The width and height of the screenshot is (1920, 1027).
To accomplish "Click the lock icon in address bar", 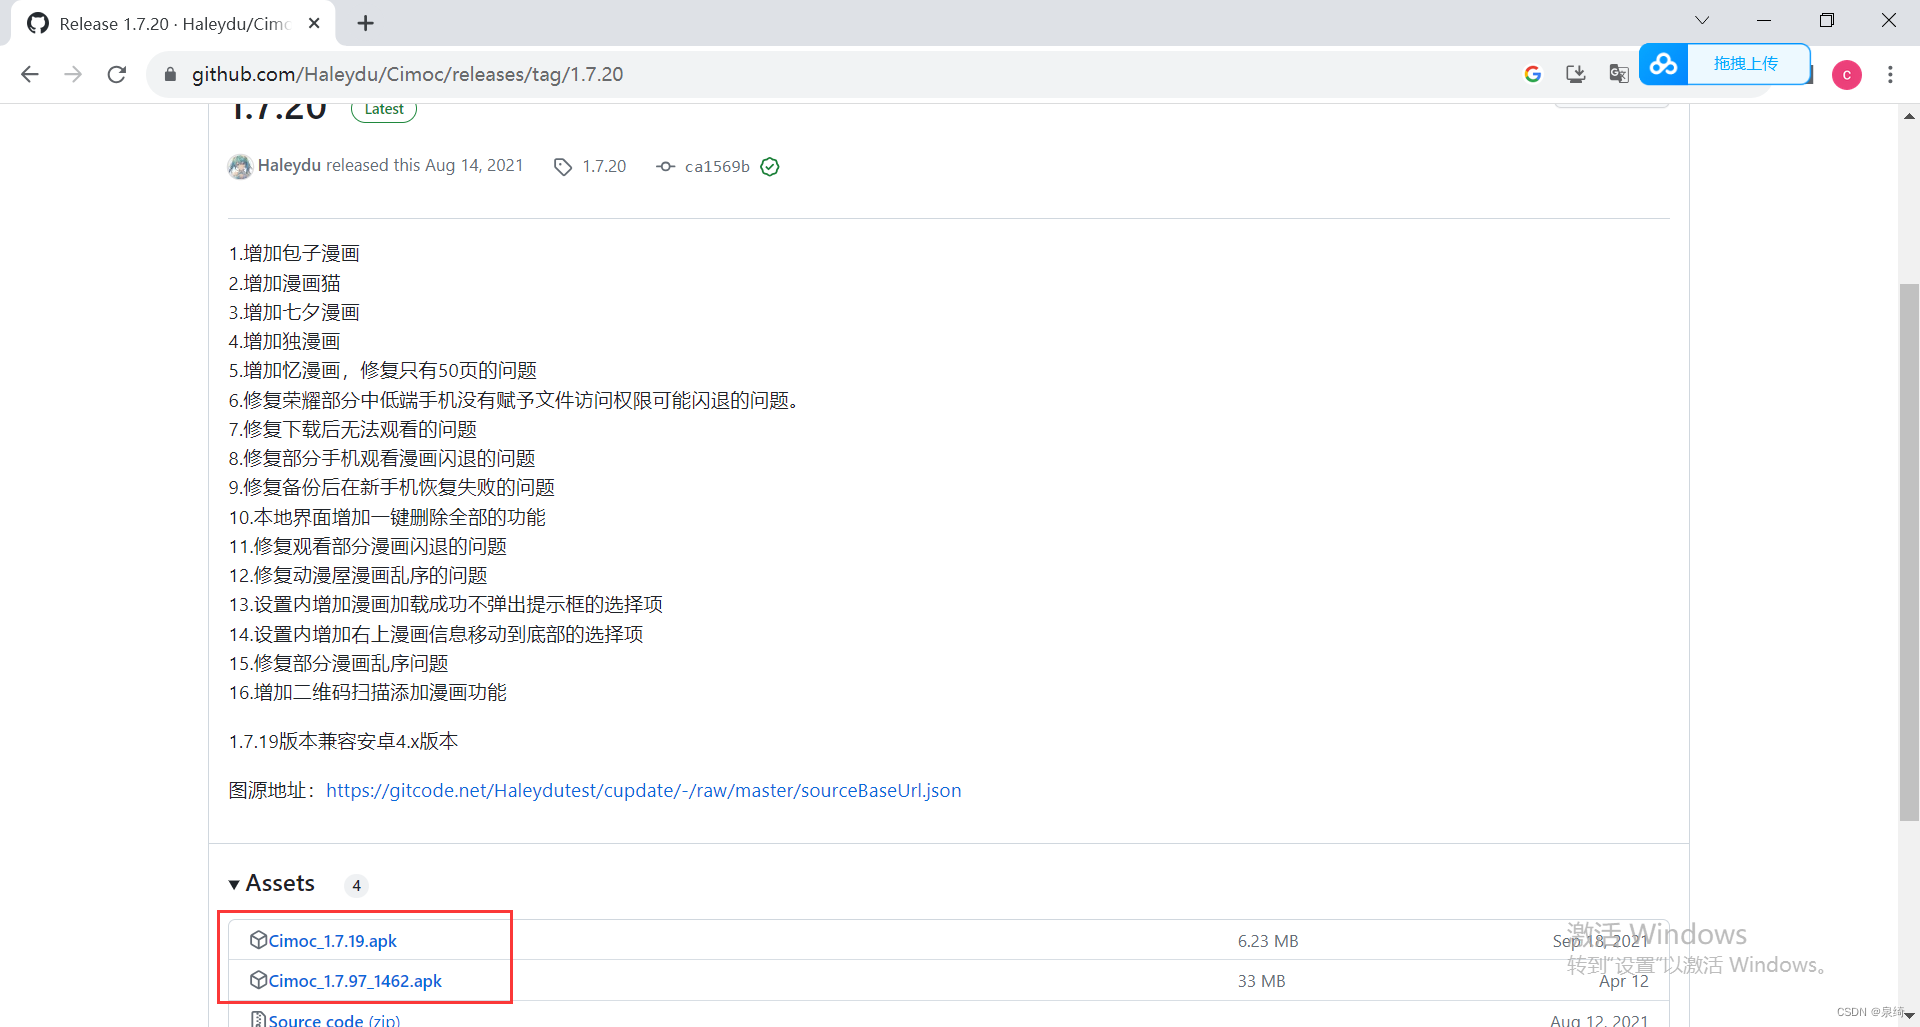I will 170,74.
